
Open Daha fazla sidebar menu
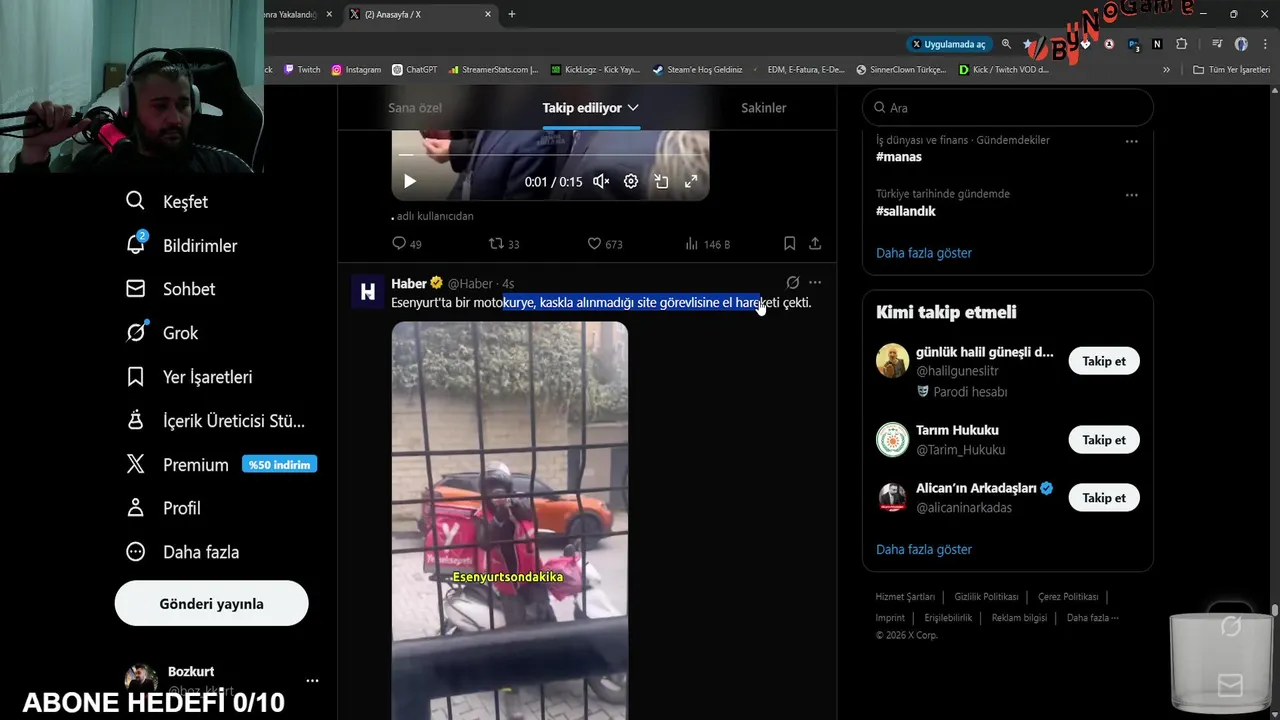click(x=182, y=552)
